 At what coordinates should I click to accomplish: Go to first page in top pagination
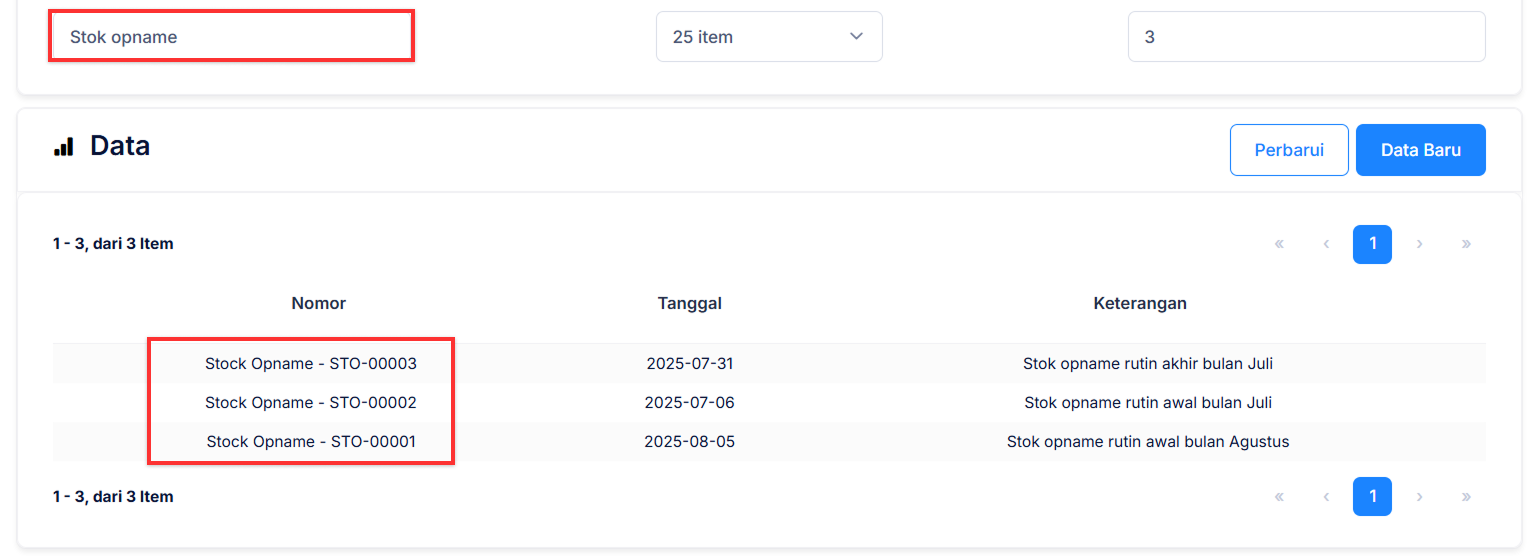(1279, 244)
